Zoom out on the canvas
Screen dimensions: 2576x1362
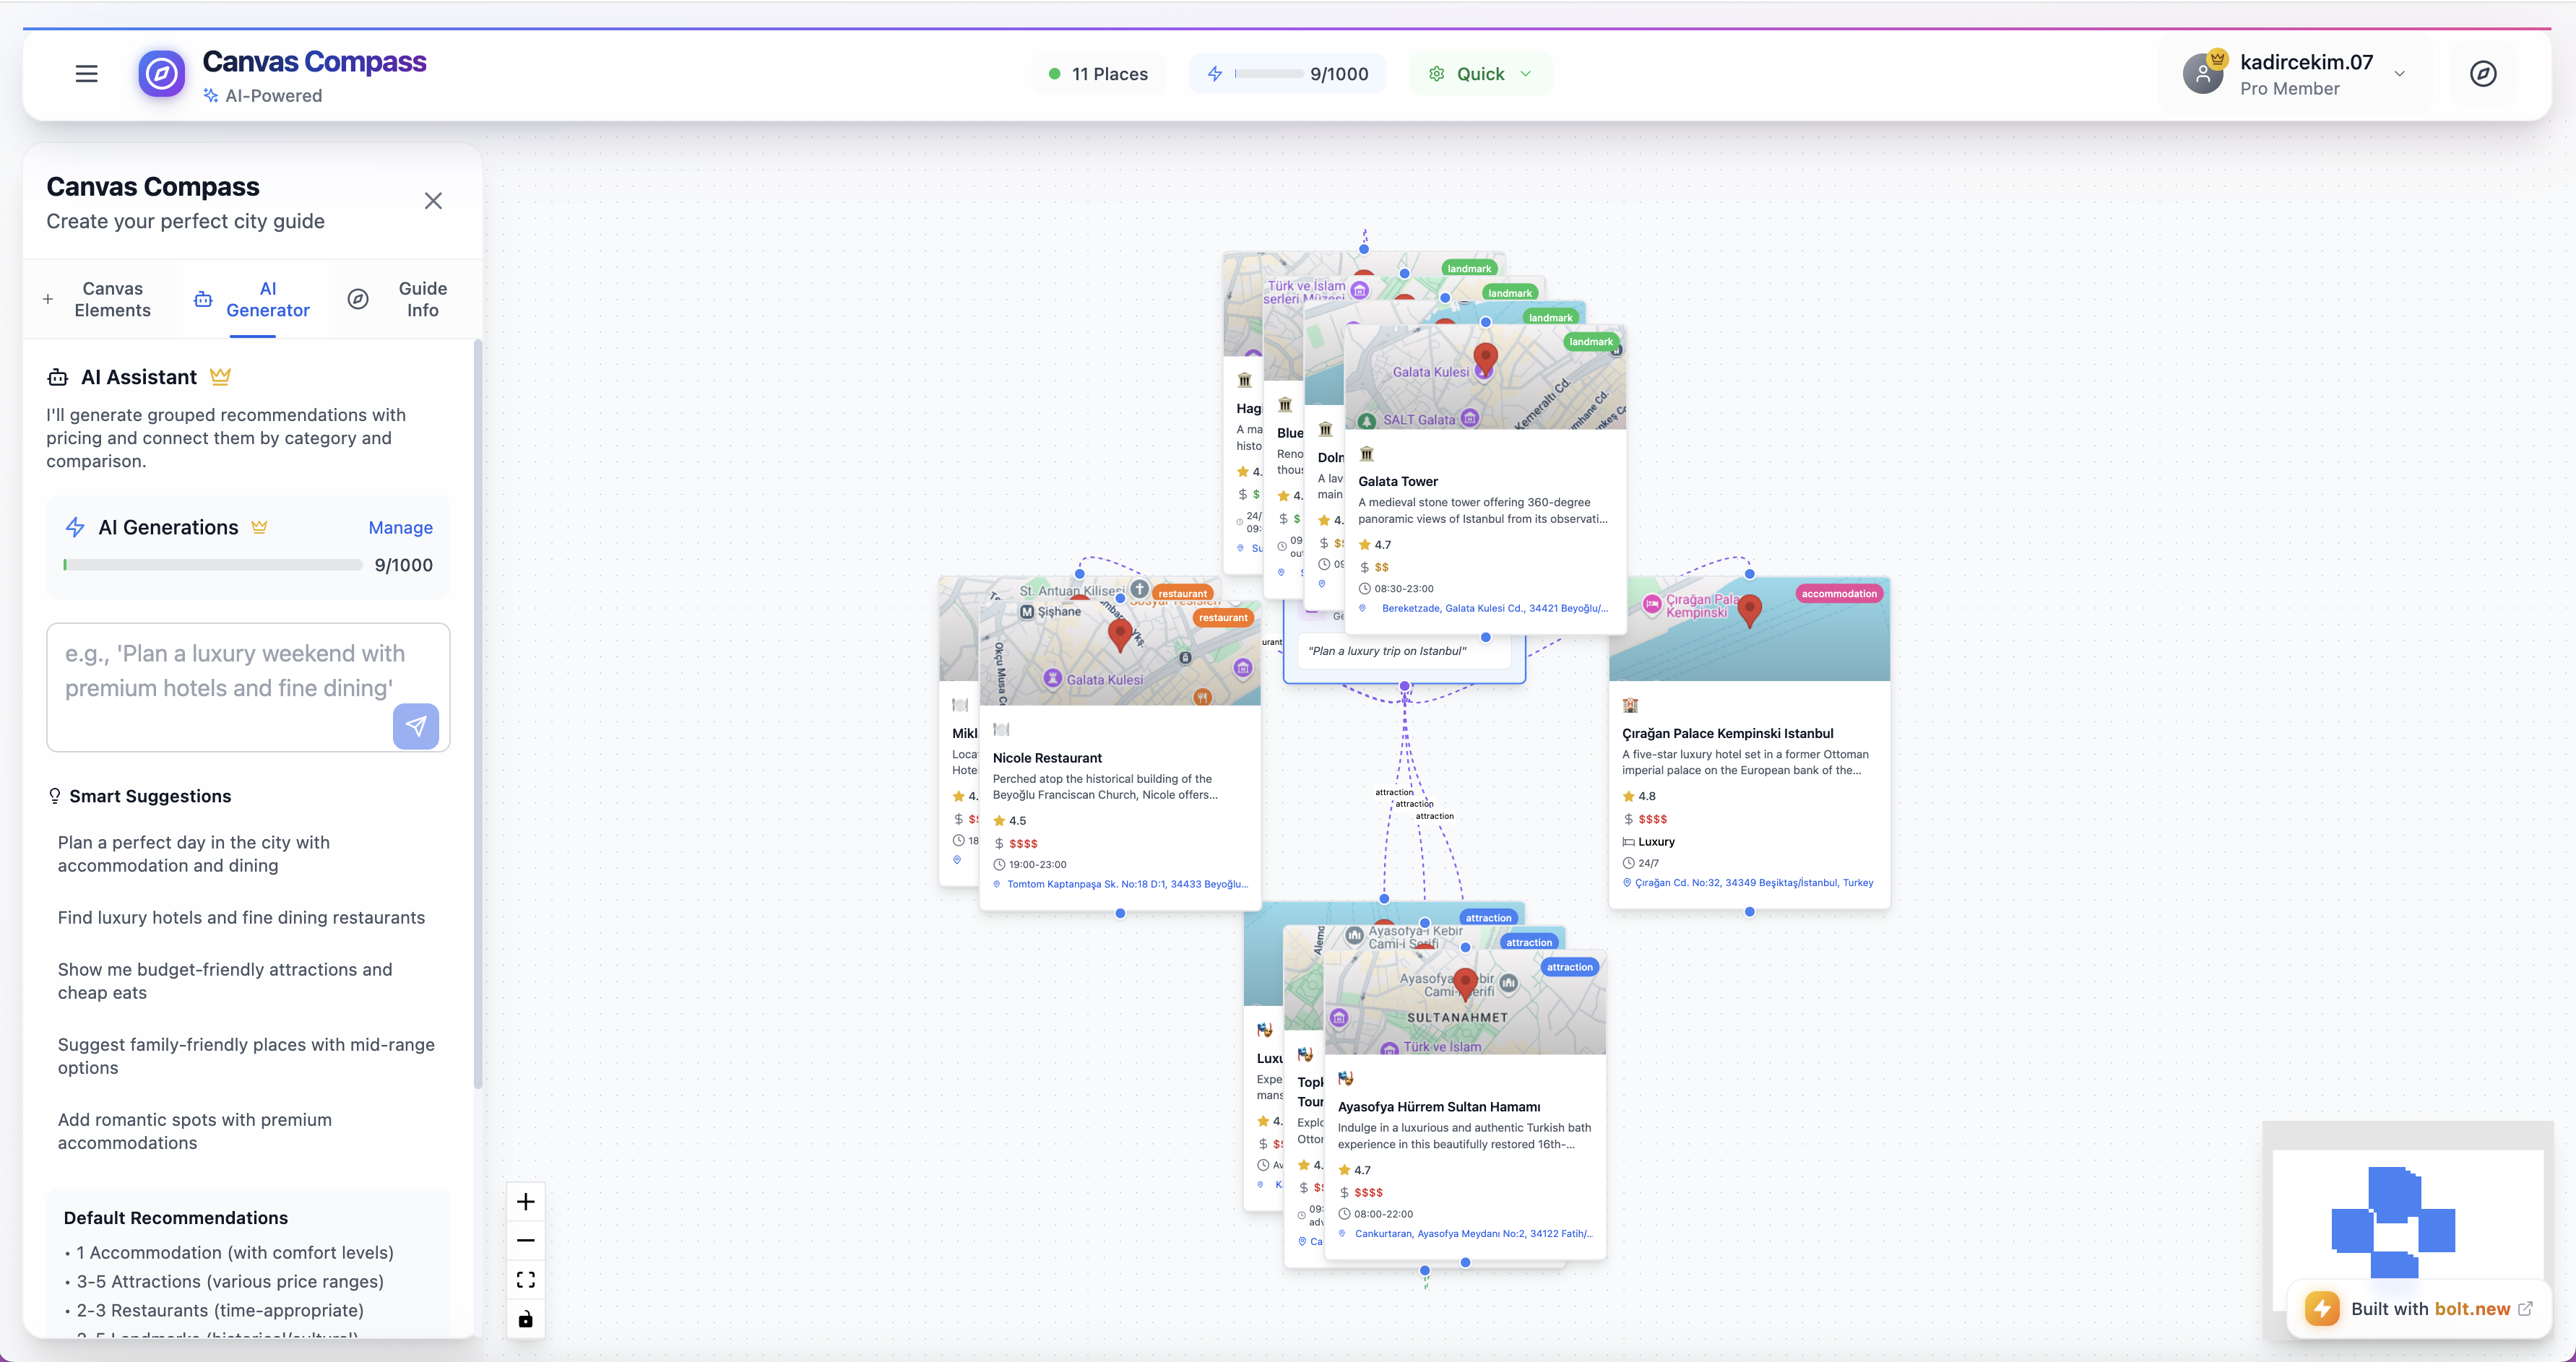pyautogui.click(x=526, y=1240)
